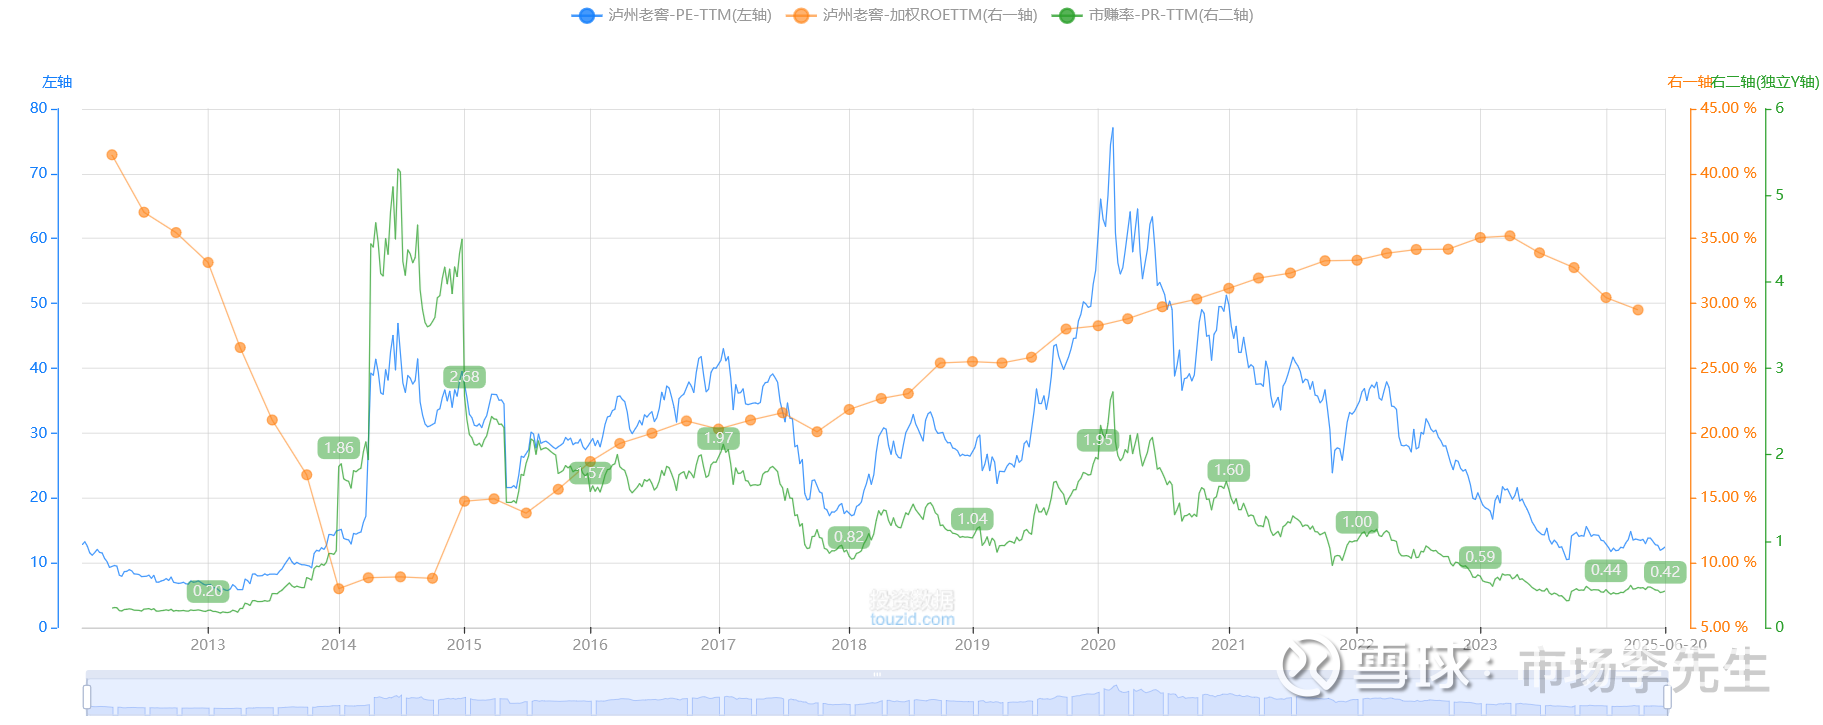
Task: Click the 1.97 PR marker label
Action: (x=718, y=438)
